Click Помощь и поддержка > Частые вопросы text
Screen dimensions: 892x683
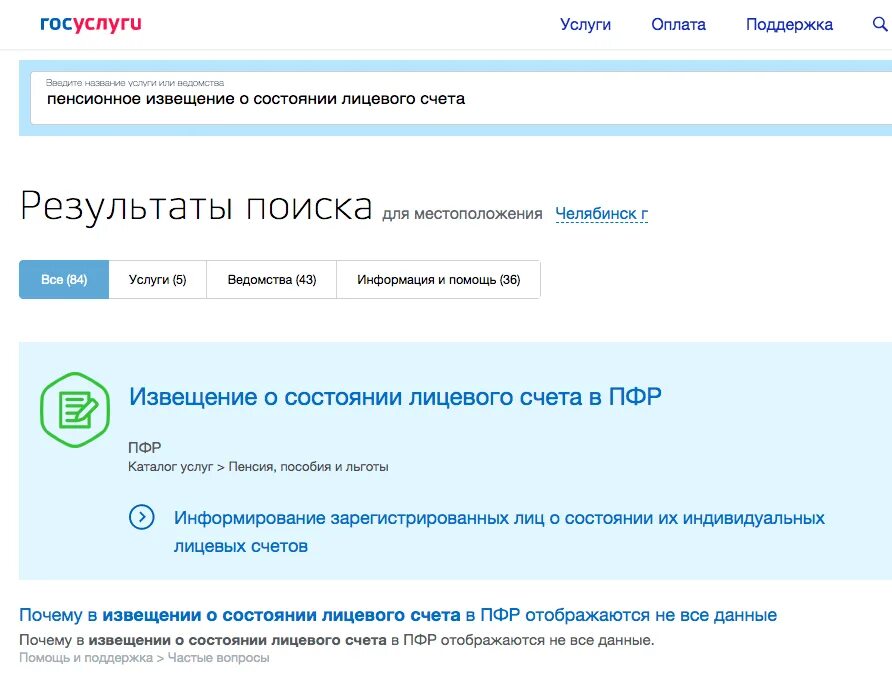[144, 658]
